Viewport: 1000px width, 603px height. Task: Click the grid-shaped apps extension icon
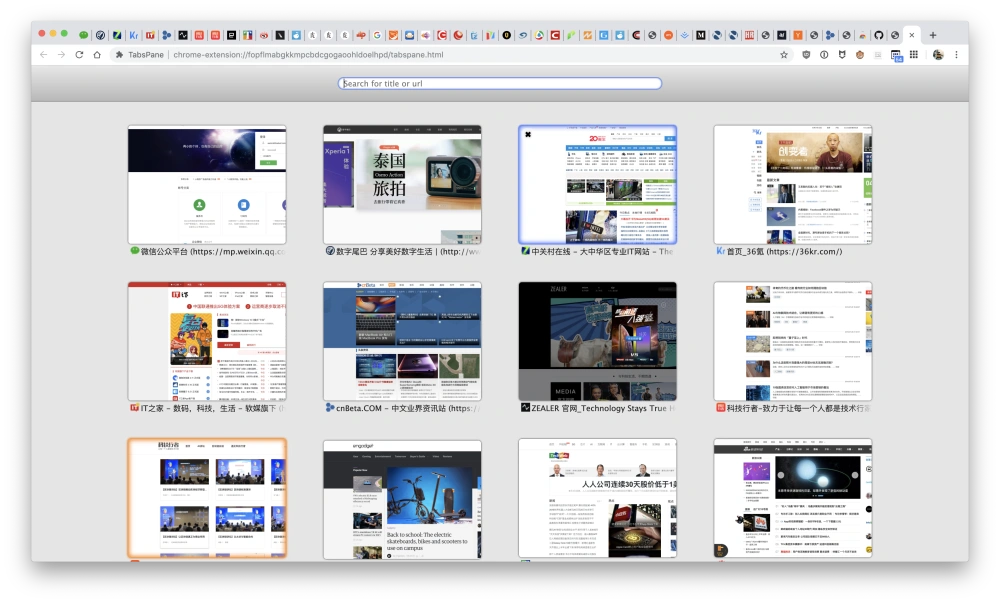[914, 54]
